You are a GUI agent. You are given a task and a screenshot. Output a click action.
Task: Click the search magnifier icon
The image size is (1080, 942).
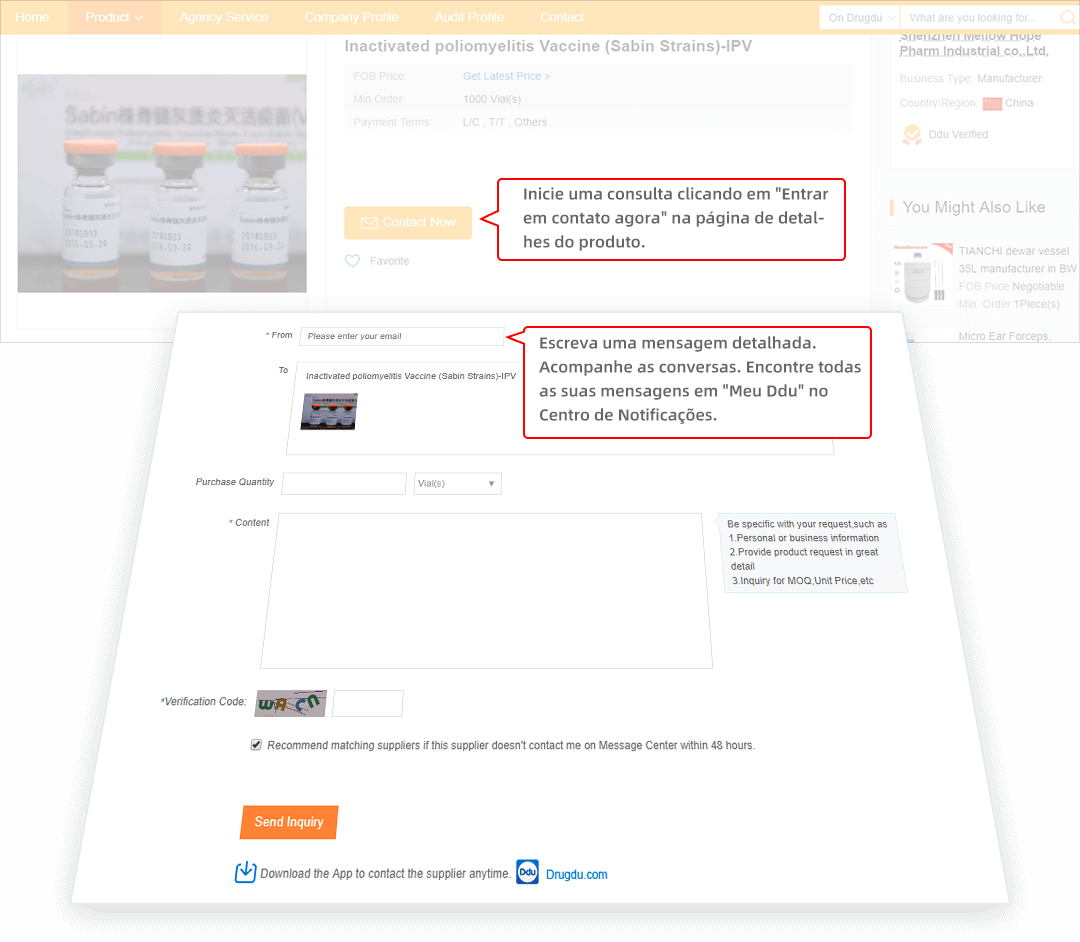(1067, 18)
